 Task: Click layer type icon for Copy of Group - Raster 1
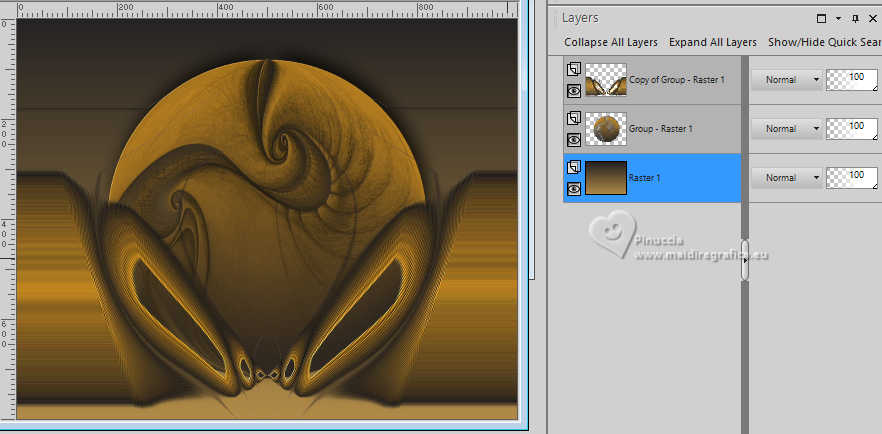click(574, 69)
